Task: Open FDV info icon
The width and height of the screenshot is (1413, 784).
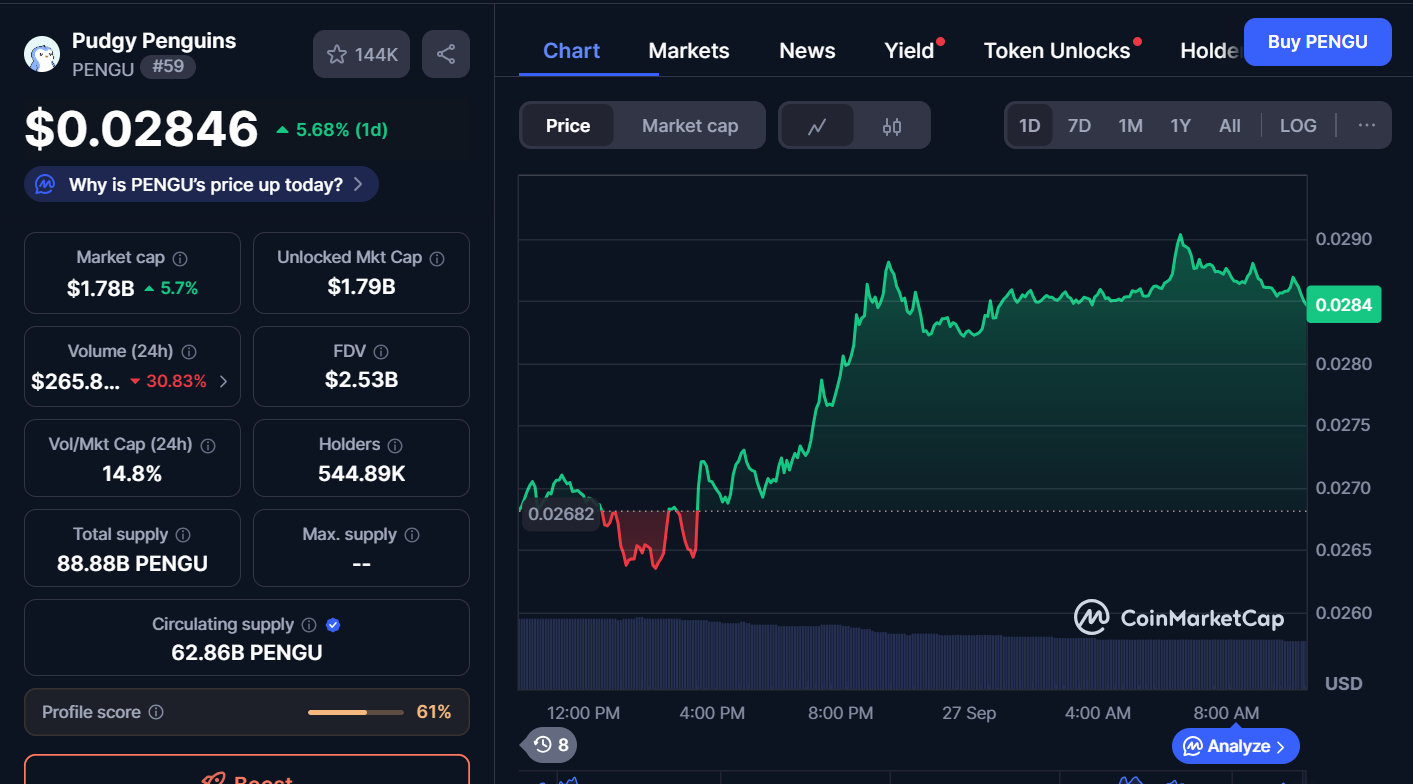Action: click(x=381, y=352)
